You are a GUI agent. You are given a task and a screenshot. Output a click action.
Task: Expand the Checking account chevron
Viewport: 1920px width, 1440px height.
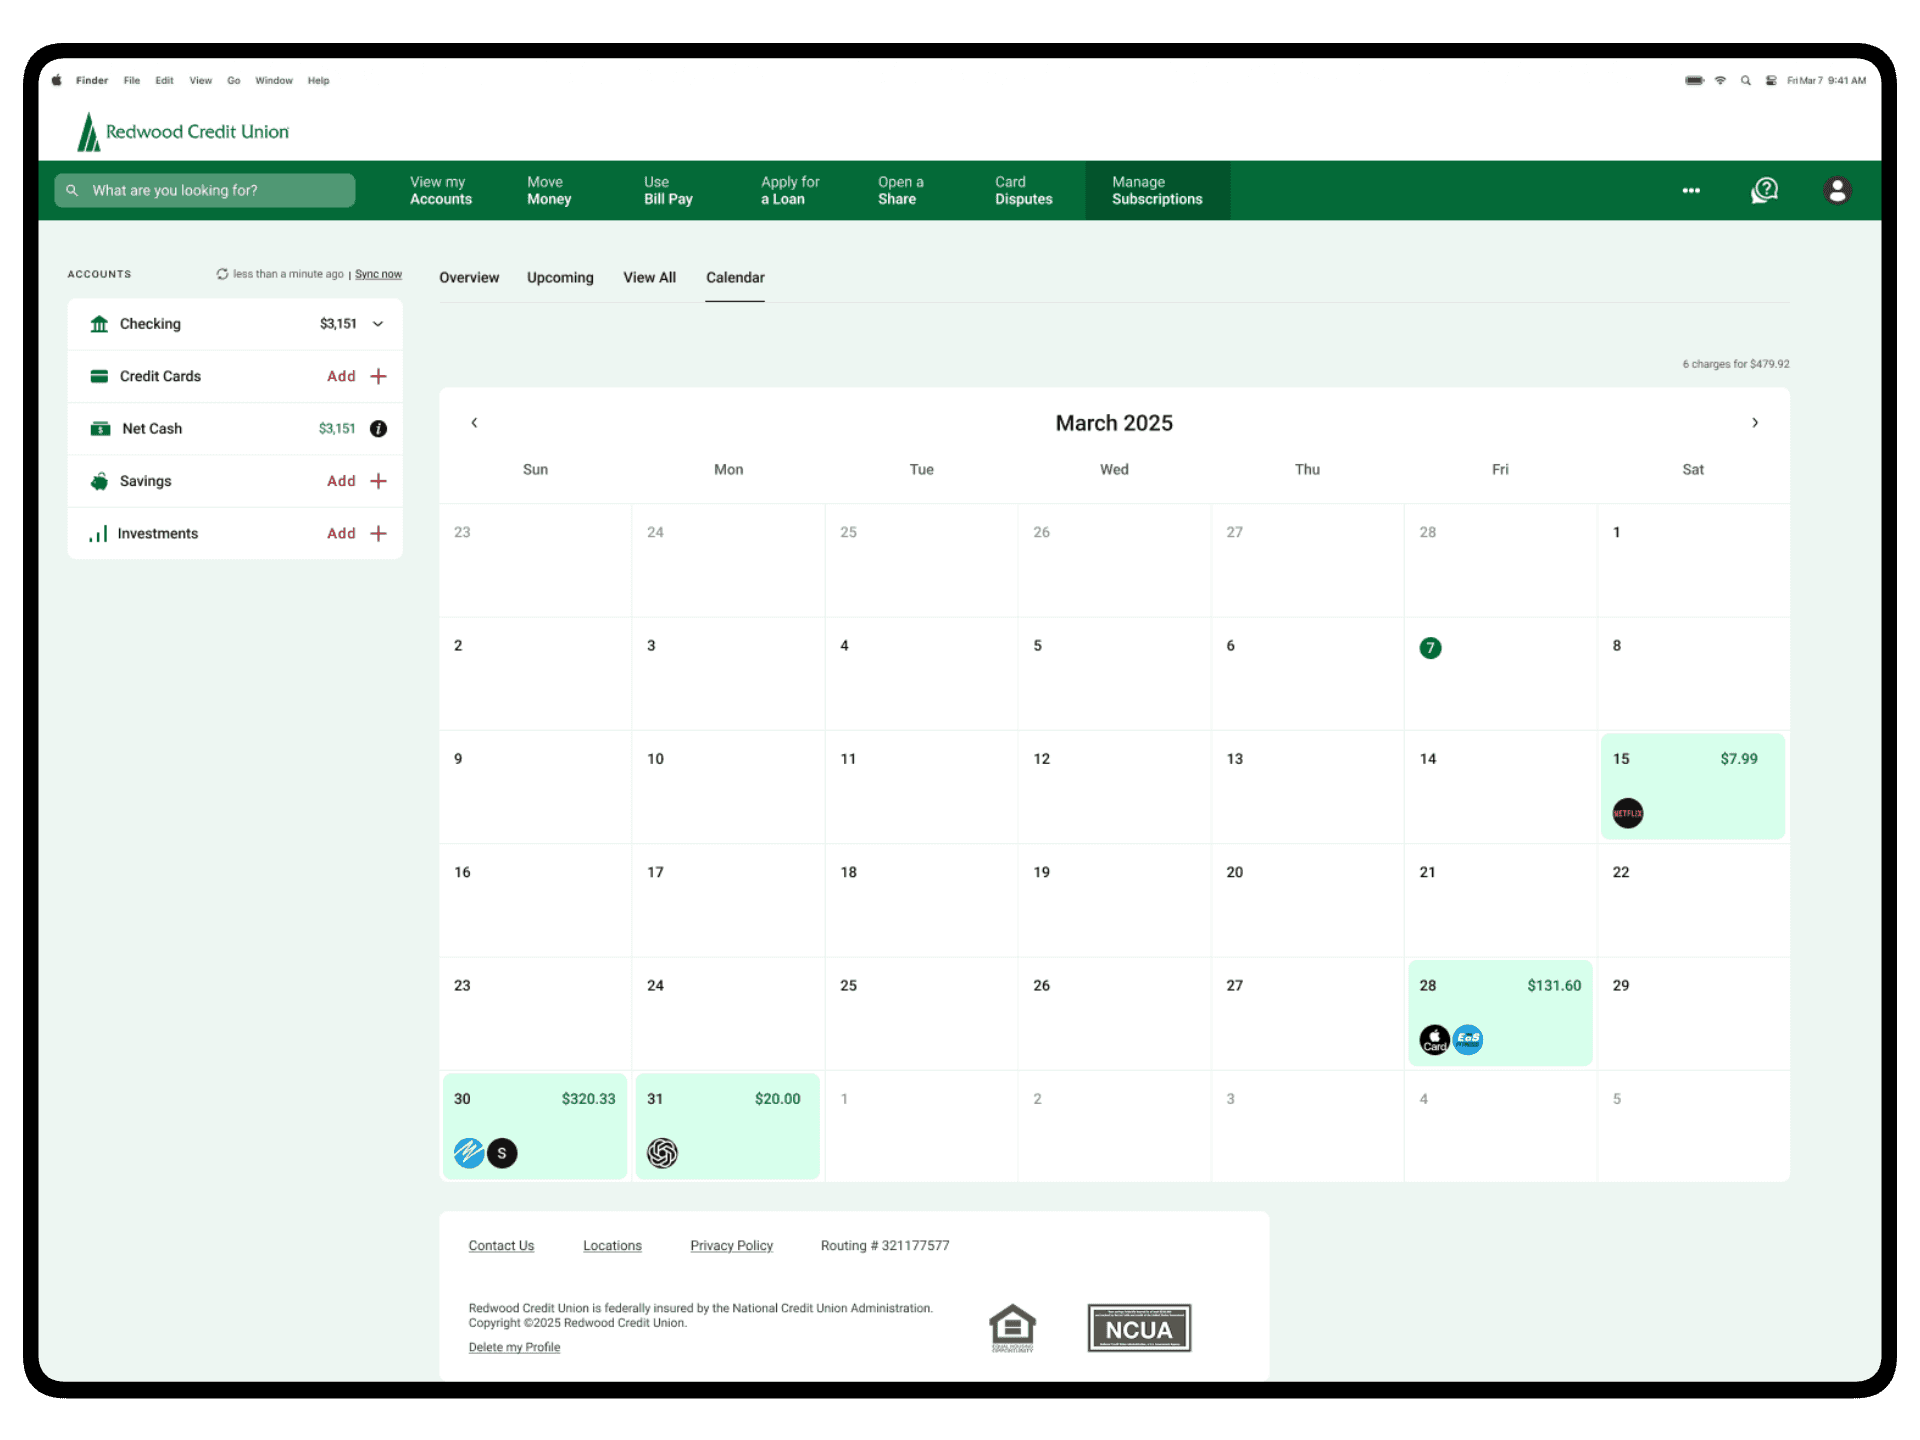378,324
